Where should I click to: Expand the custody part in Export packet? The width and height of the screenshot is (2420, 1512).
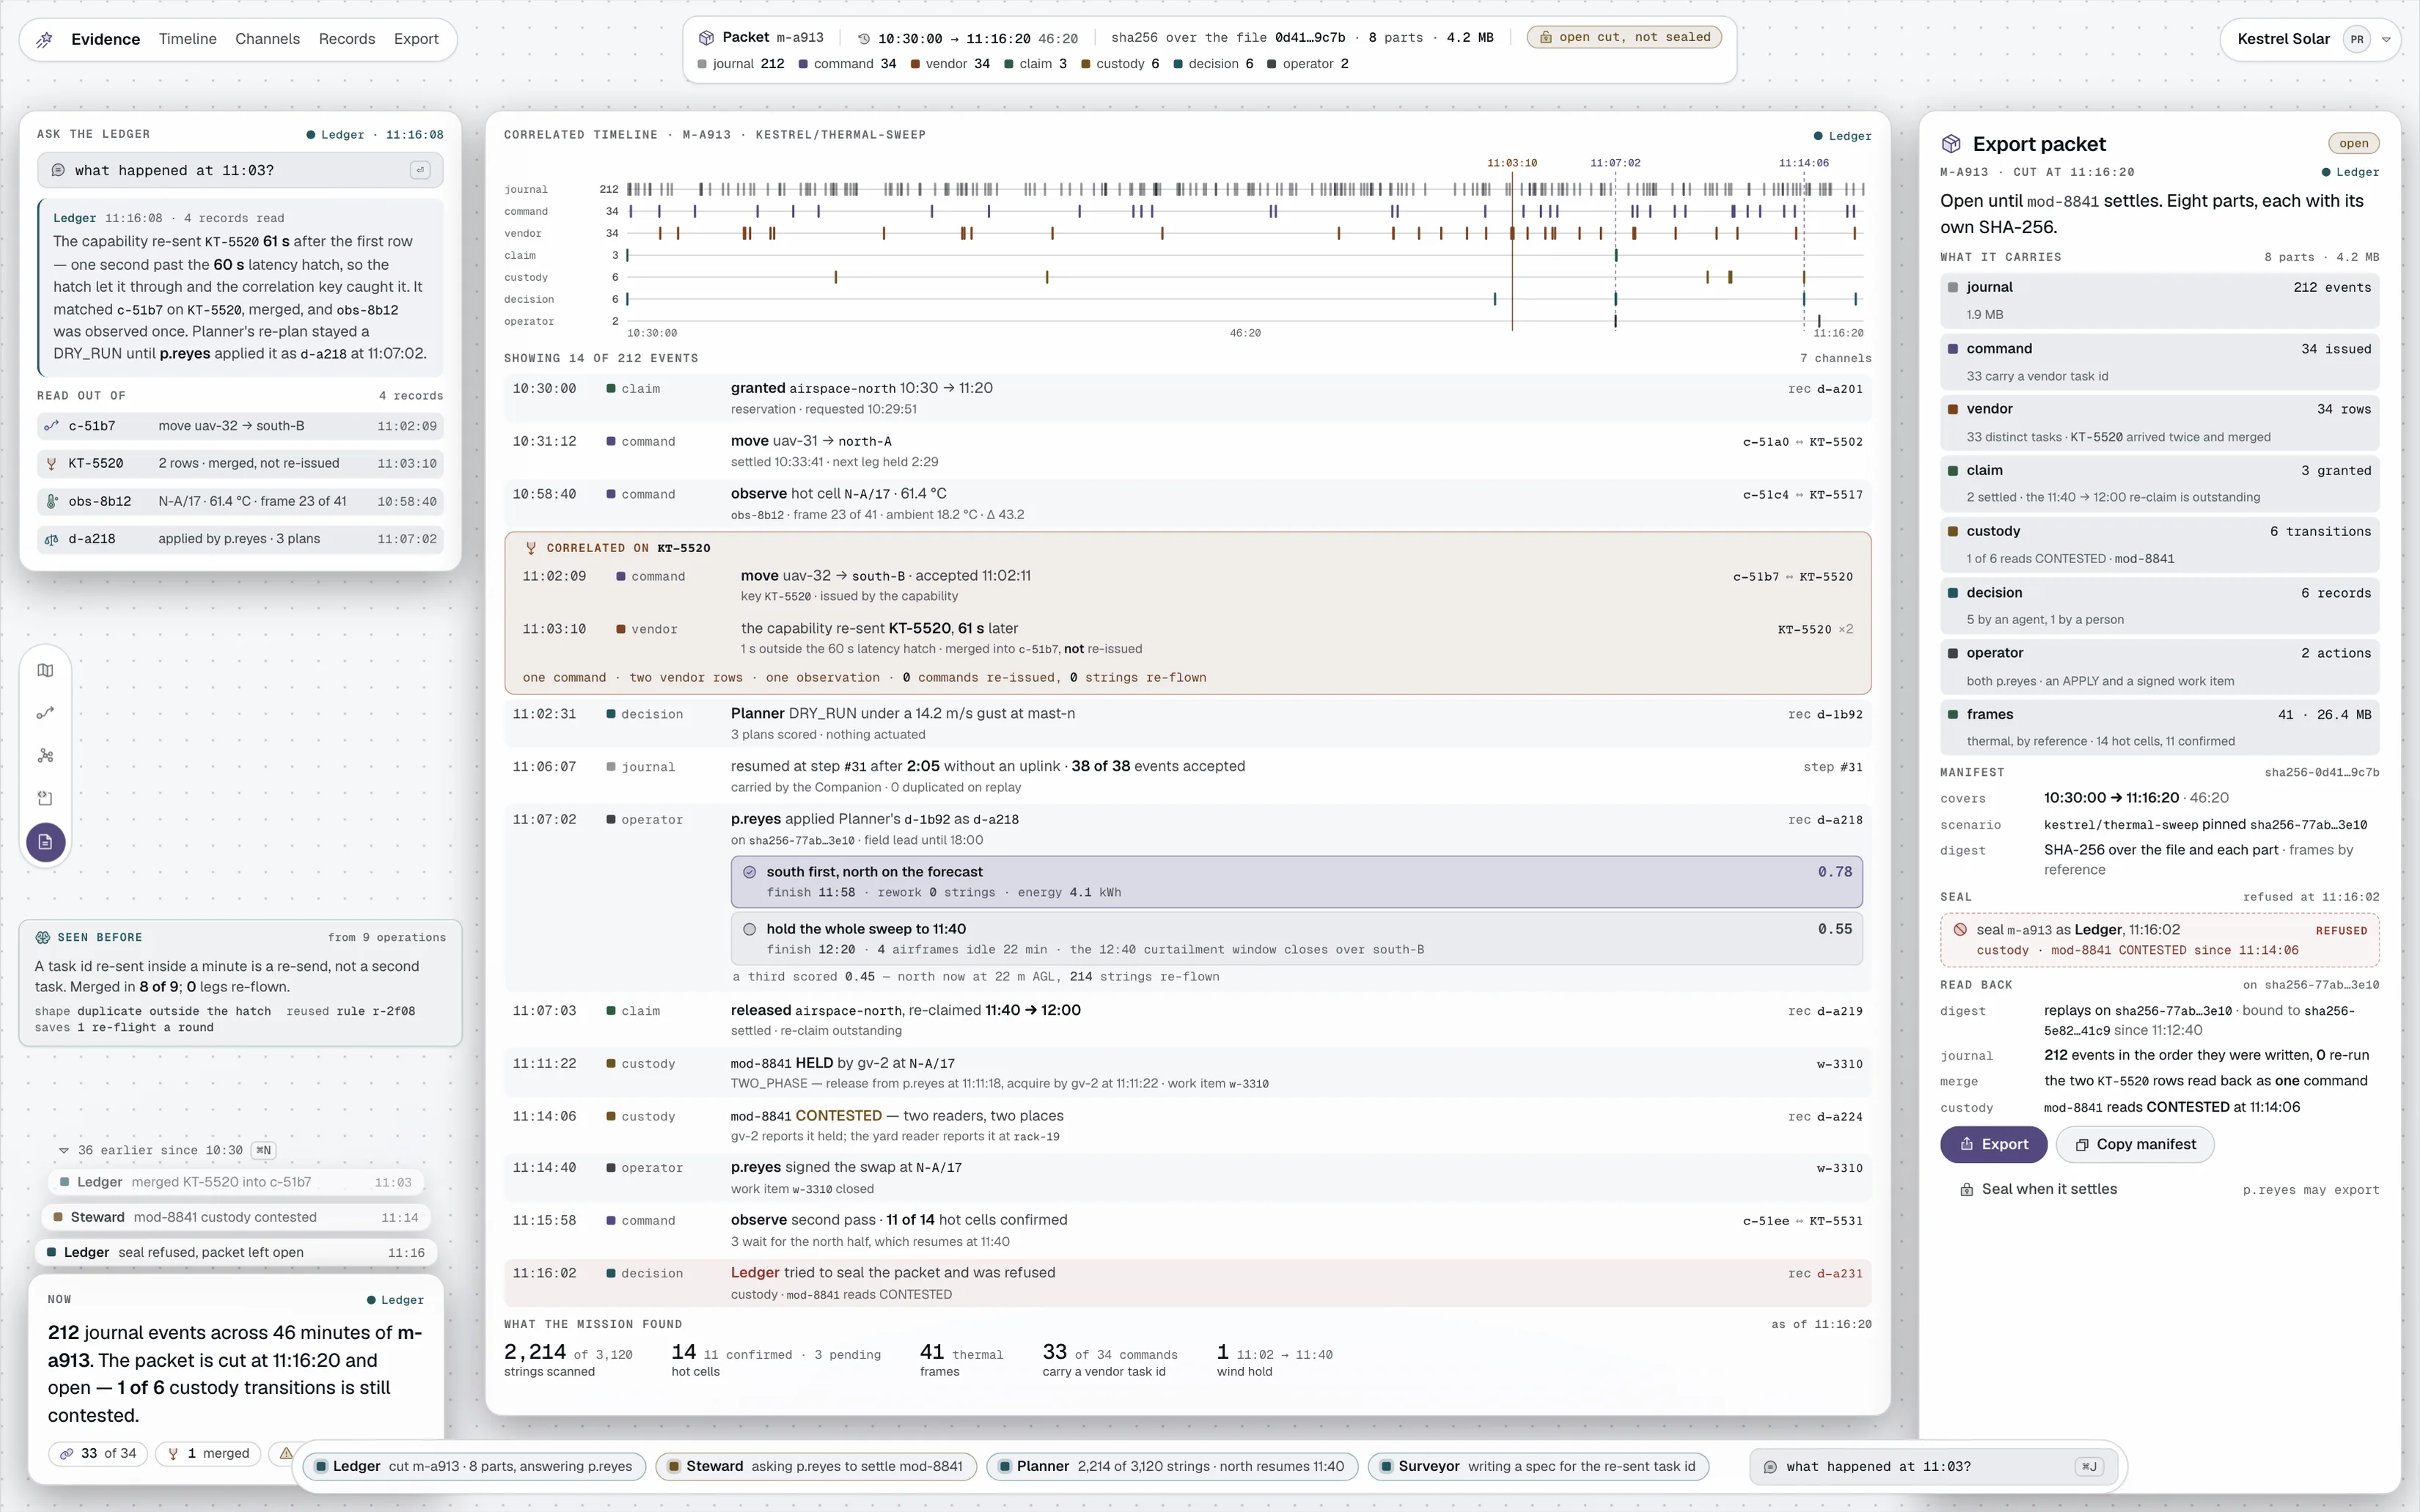click(x=2159, y=544)
